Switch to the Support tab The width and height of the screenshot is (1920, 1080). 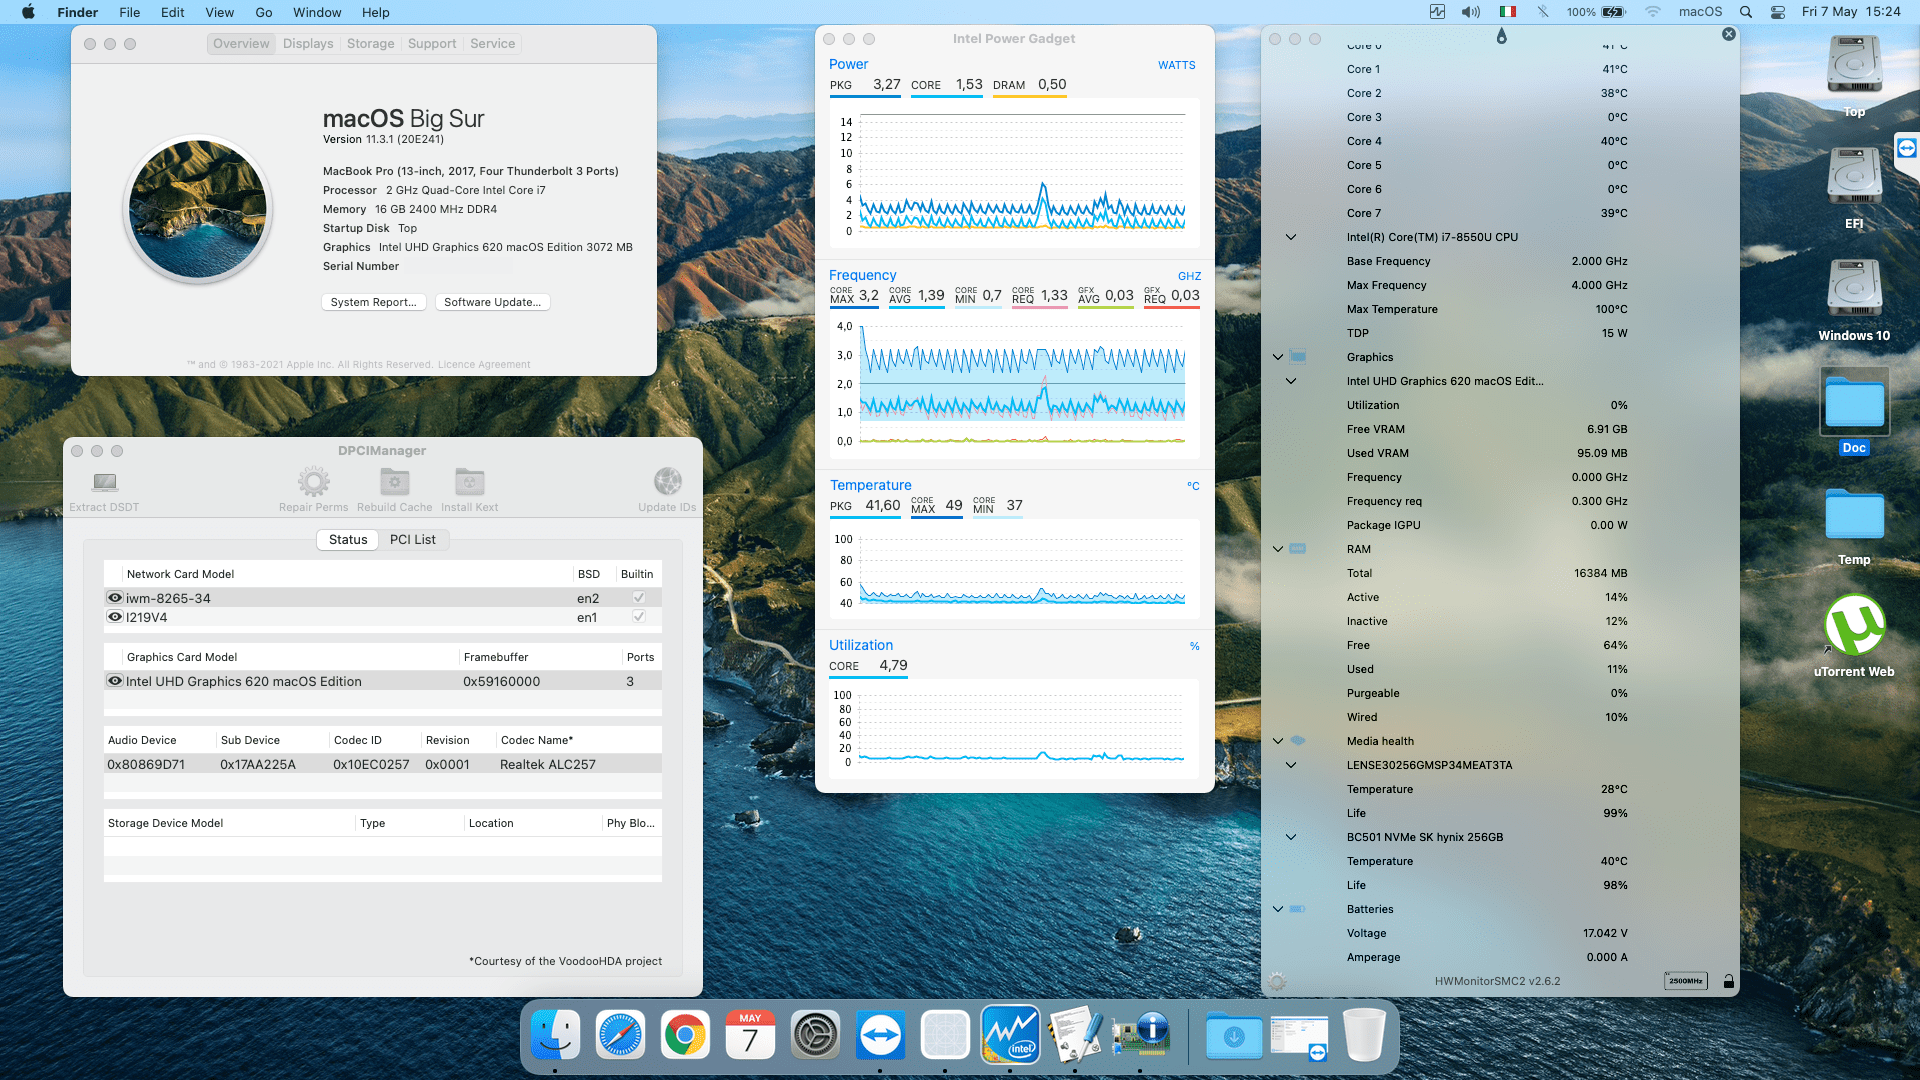(432, 44)
